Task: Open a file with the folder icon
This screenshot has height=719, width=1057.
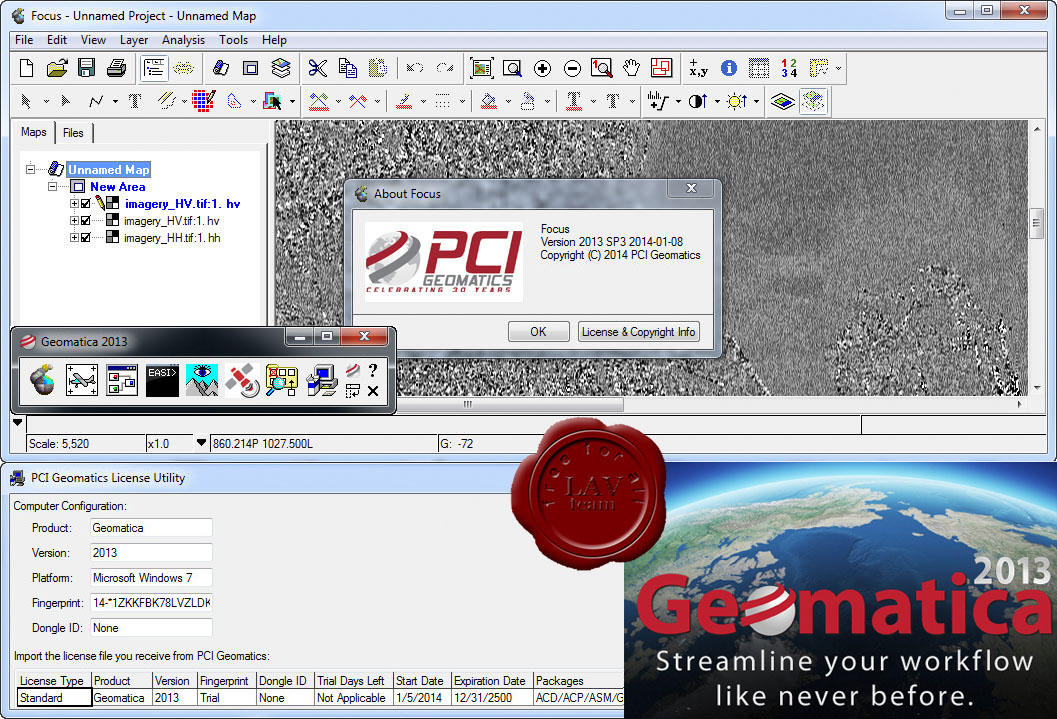Action: point(57,68)
